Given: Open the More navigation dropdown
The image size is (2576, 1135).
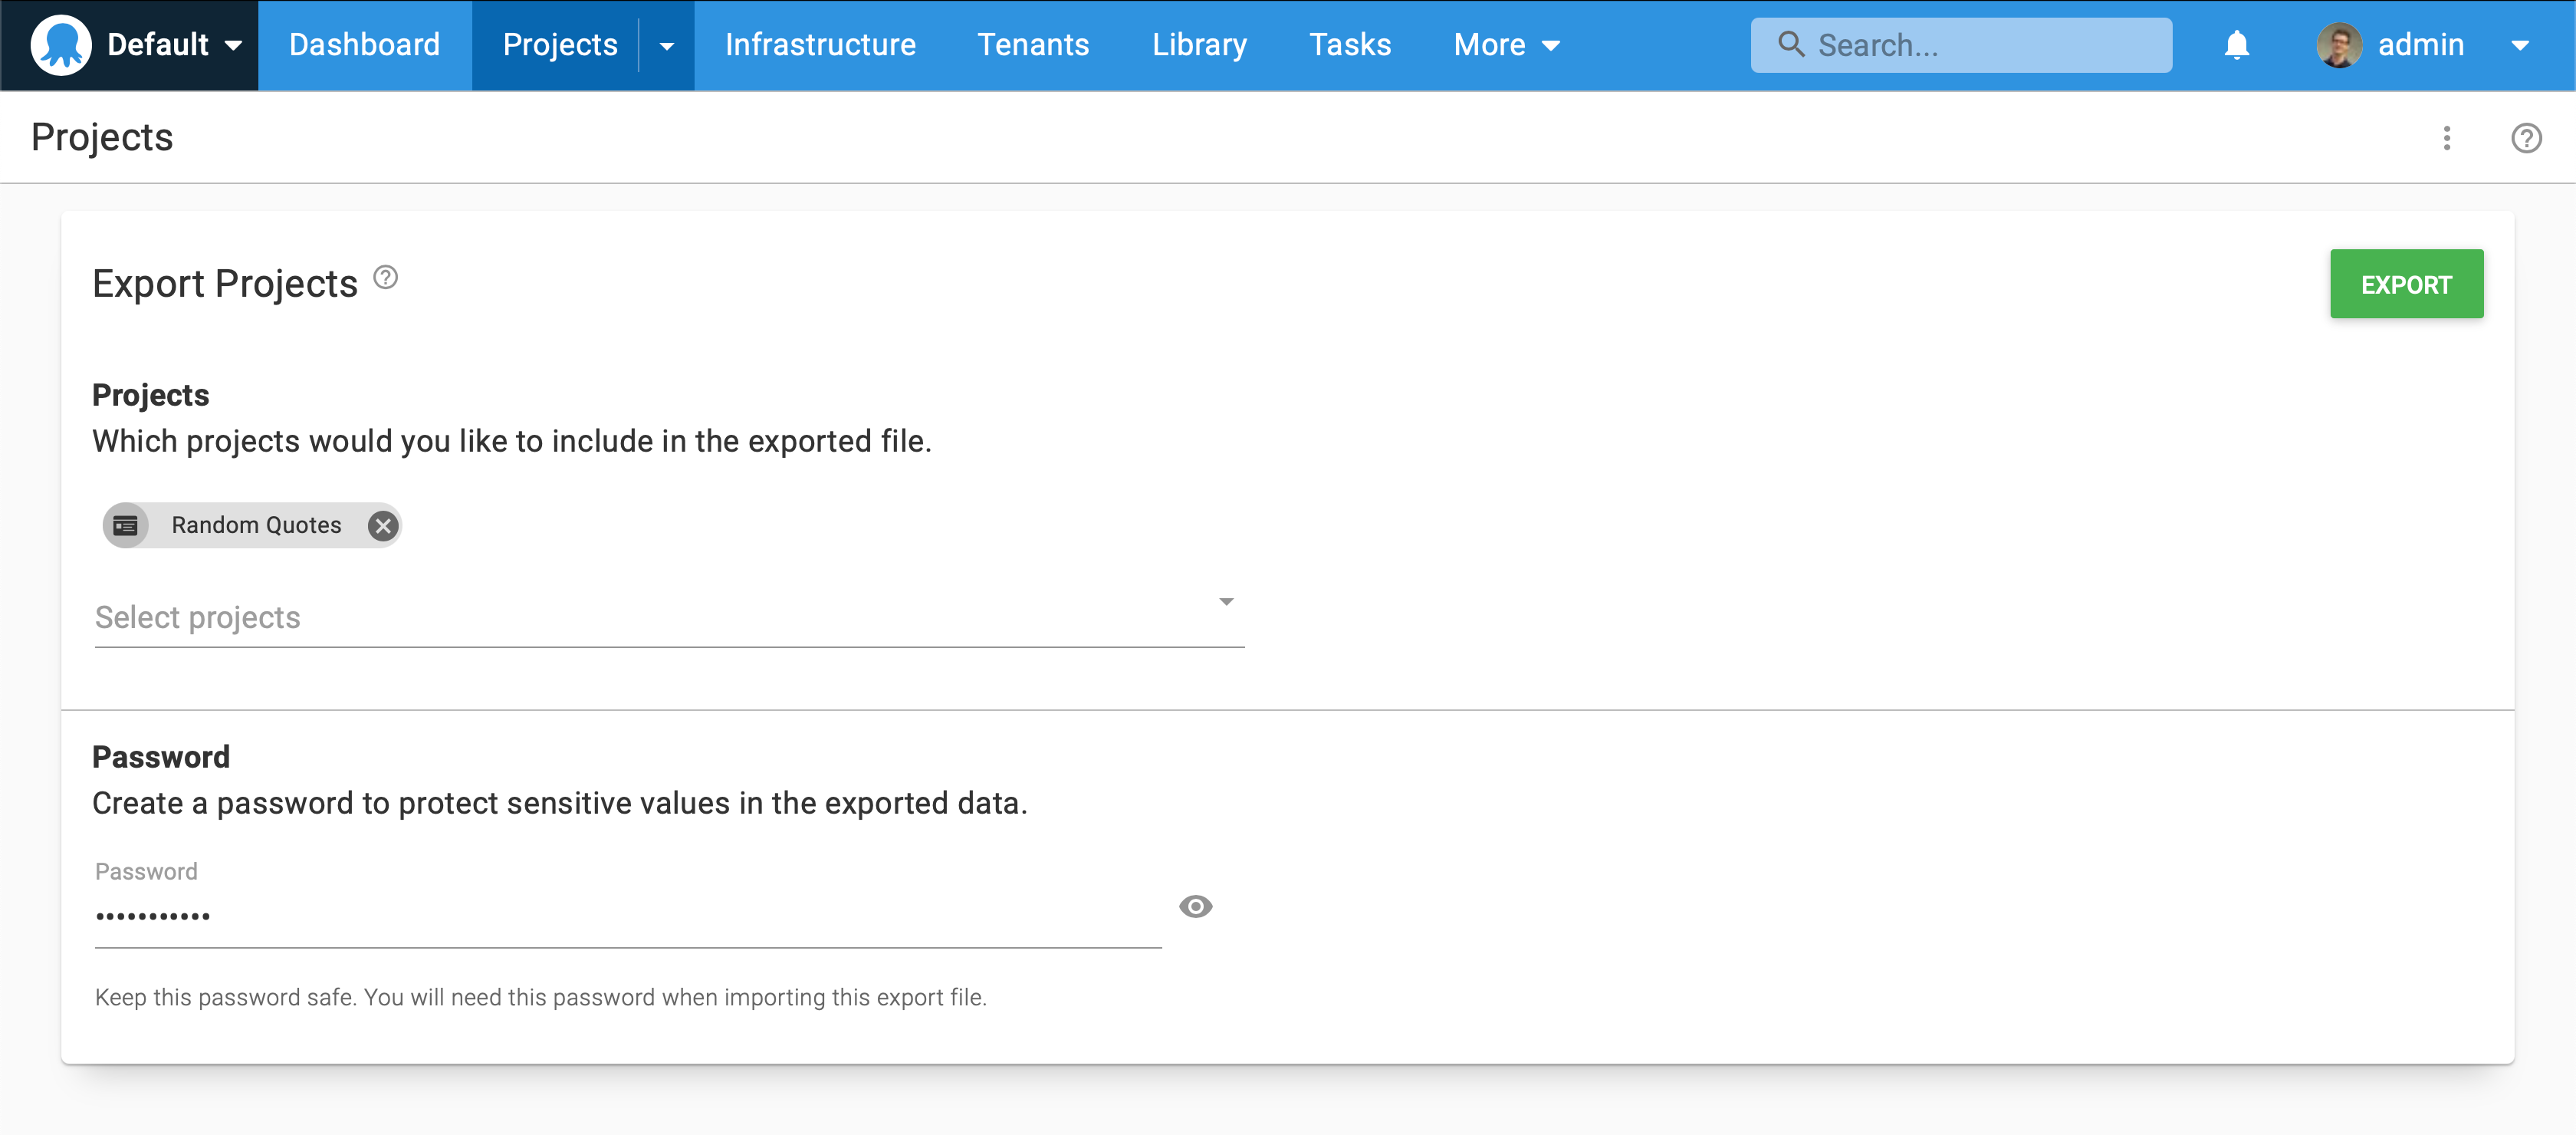Looking at the screenshot, I should [x=1506, y=45].
